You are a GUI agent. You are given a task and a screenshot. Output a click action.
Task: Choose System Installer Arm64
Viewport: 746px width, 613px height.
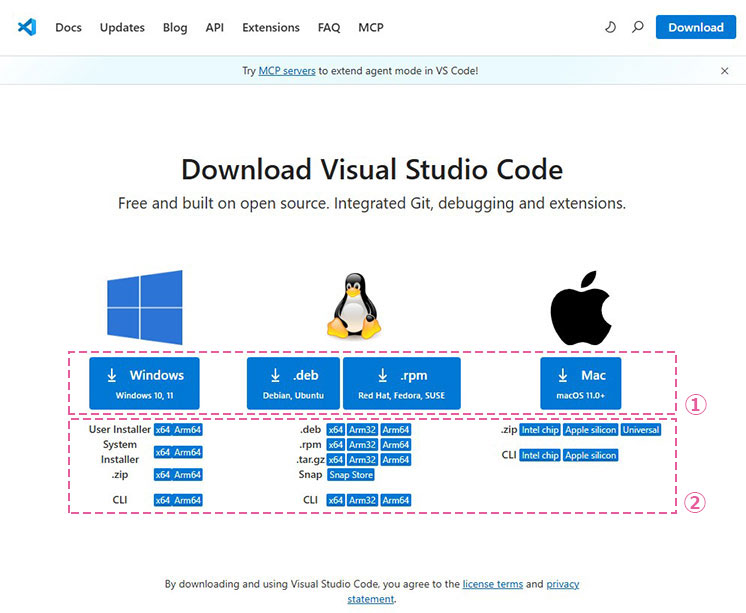pos(187,452)
